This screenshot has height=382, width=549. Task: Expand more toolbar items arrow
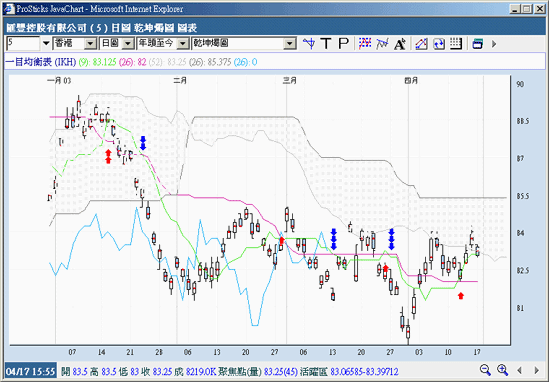tap(494, 44)
